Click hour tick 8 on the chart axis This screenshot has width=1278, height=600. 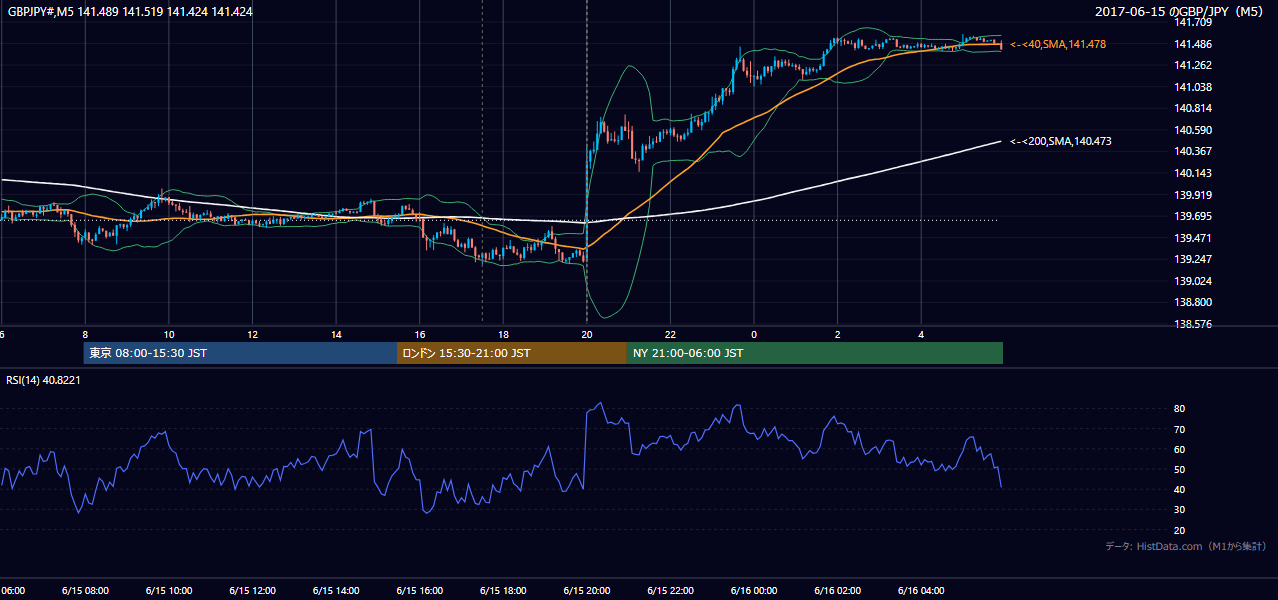85,335
